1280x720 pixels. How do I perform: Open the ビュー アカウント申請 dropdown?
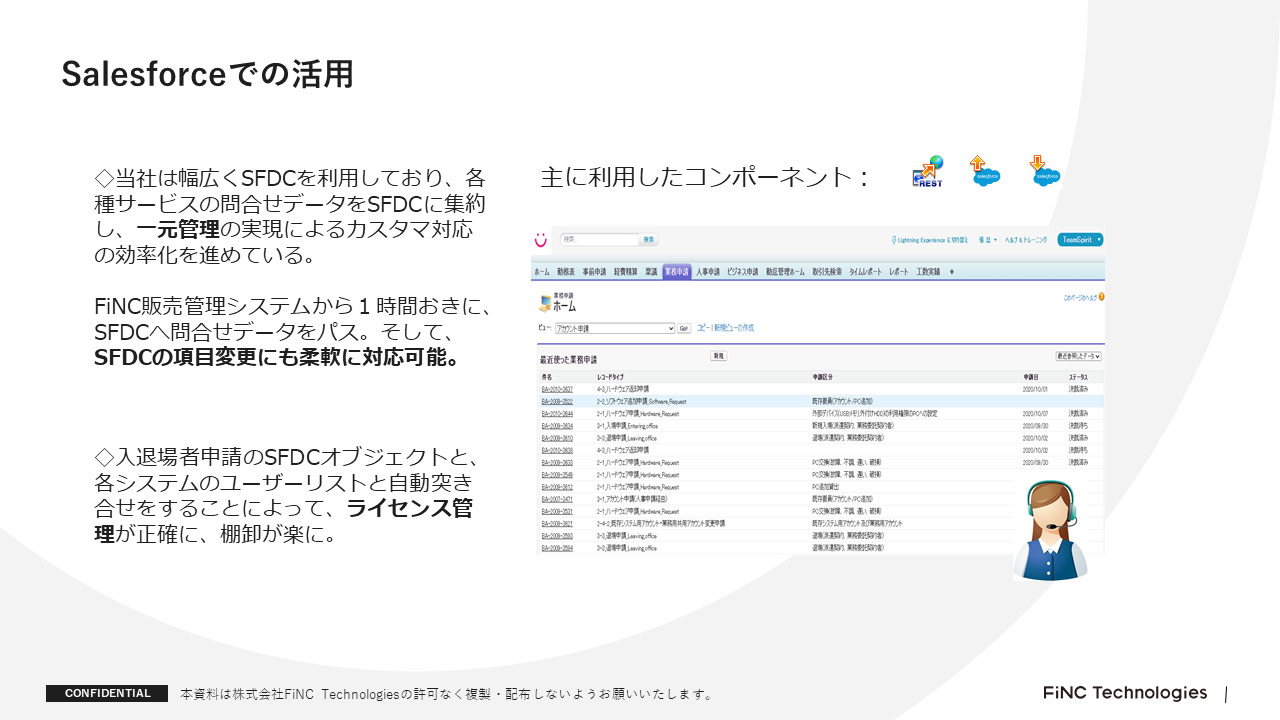(x=615, y=328)
